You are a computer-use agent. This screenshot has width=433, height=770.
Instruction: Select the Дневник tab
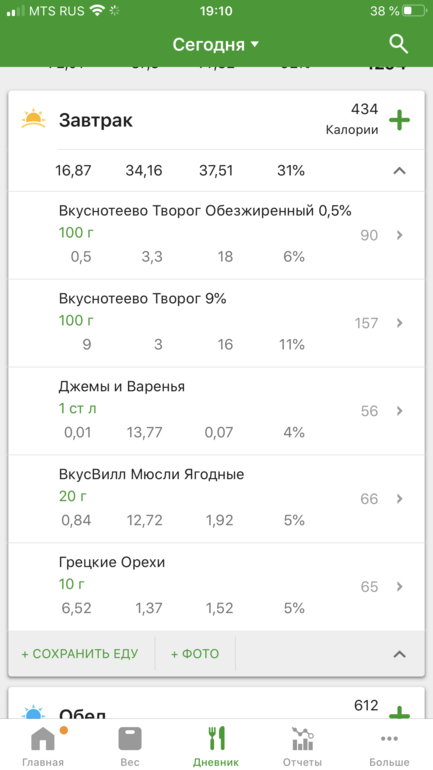tap(216, 746)
